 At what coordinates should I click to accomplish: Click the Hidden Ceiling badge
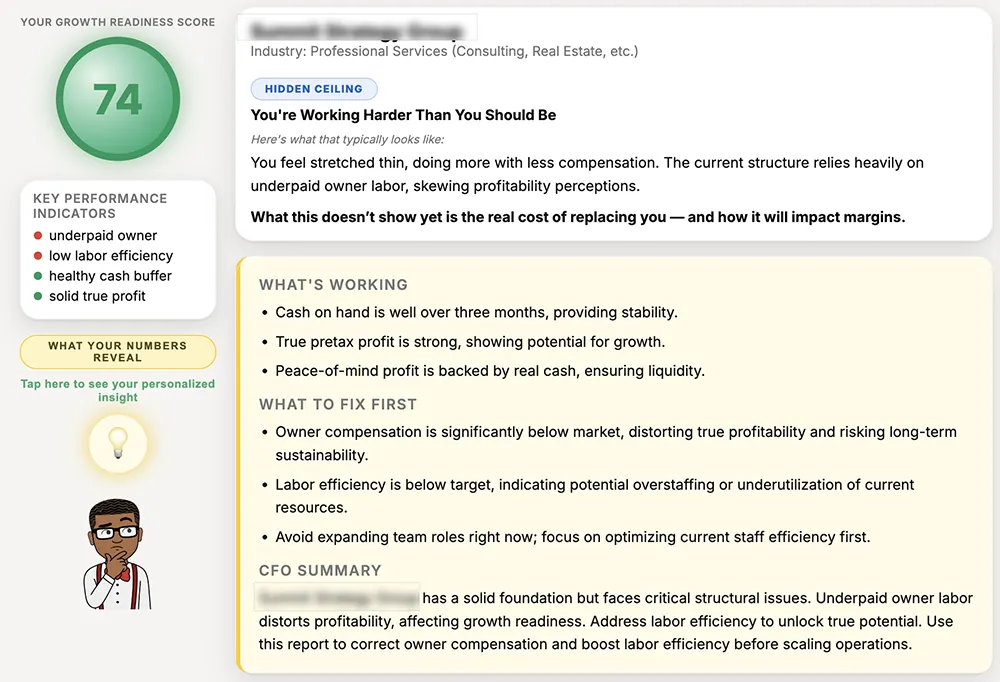tap(314, 89)
